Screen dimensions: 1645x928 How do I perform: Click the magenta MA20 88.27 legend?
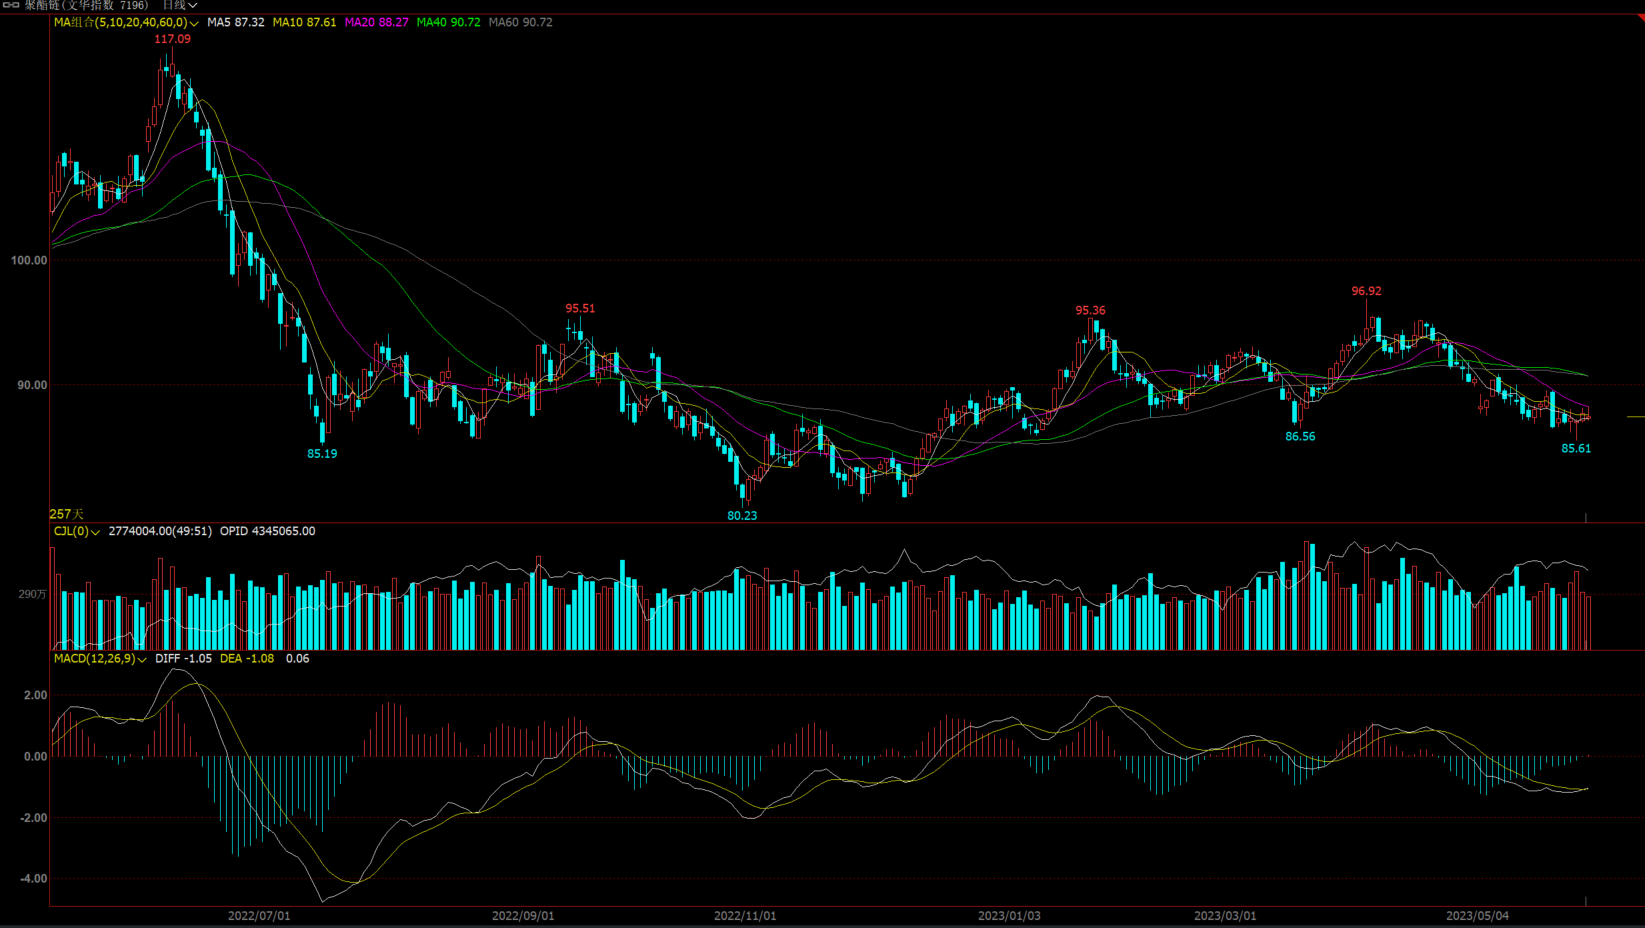tap(376, 22)
